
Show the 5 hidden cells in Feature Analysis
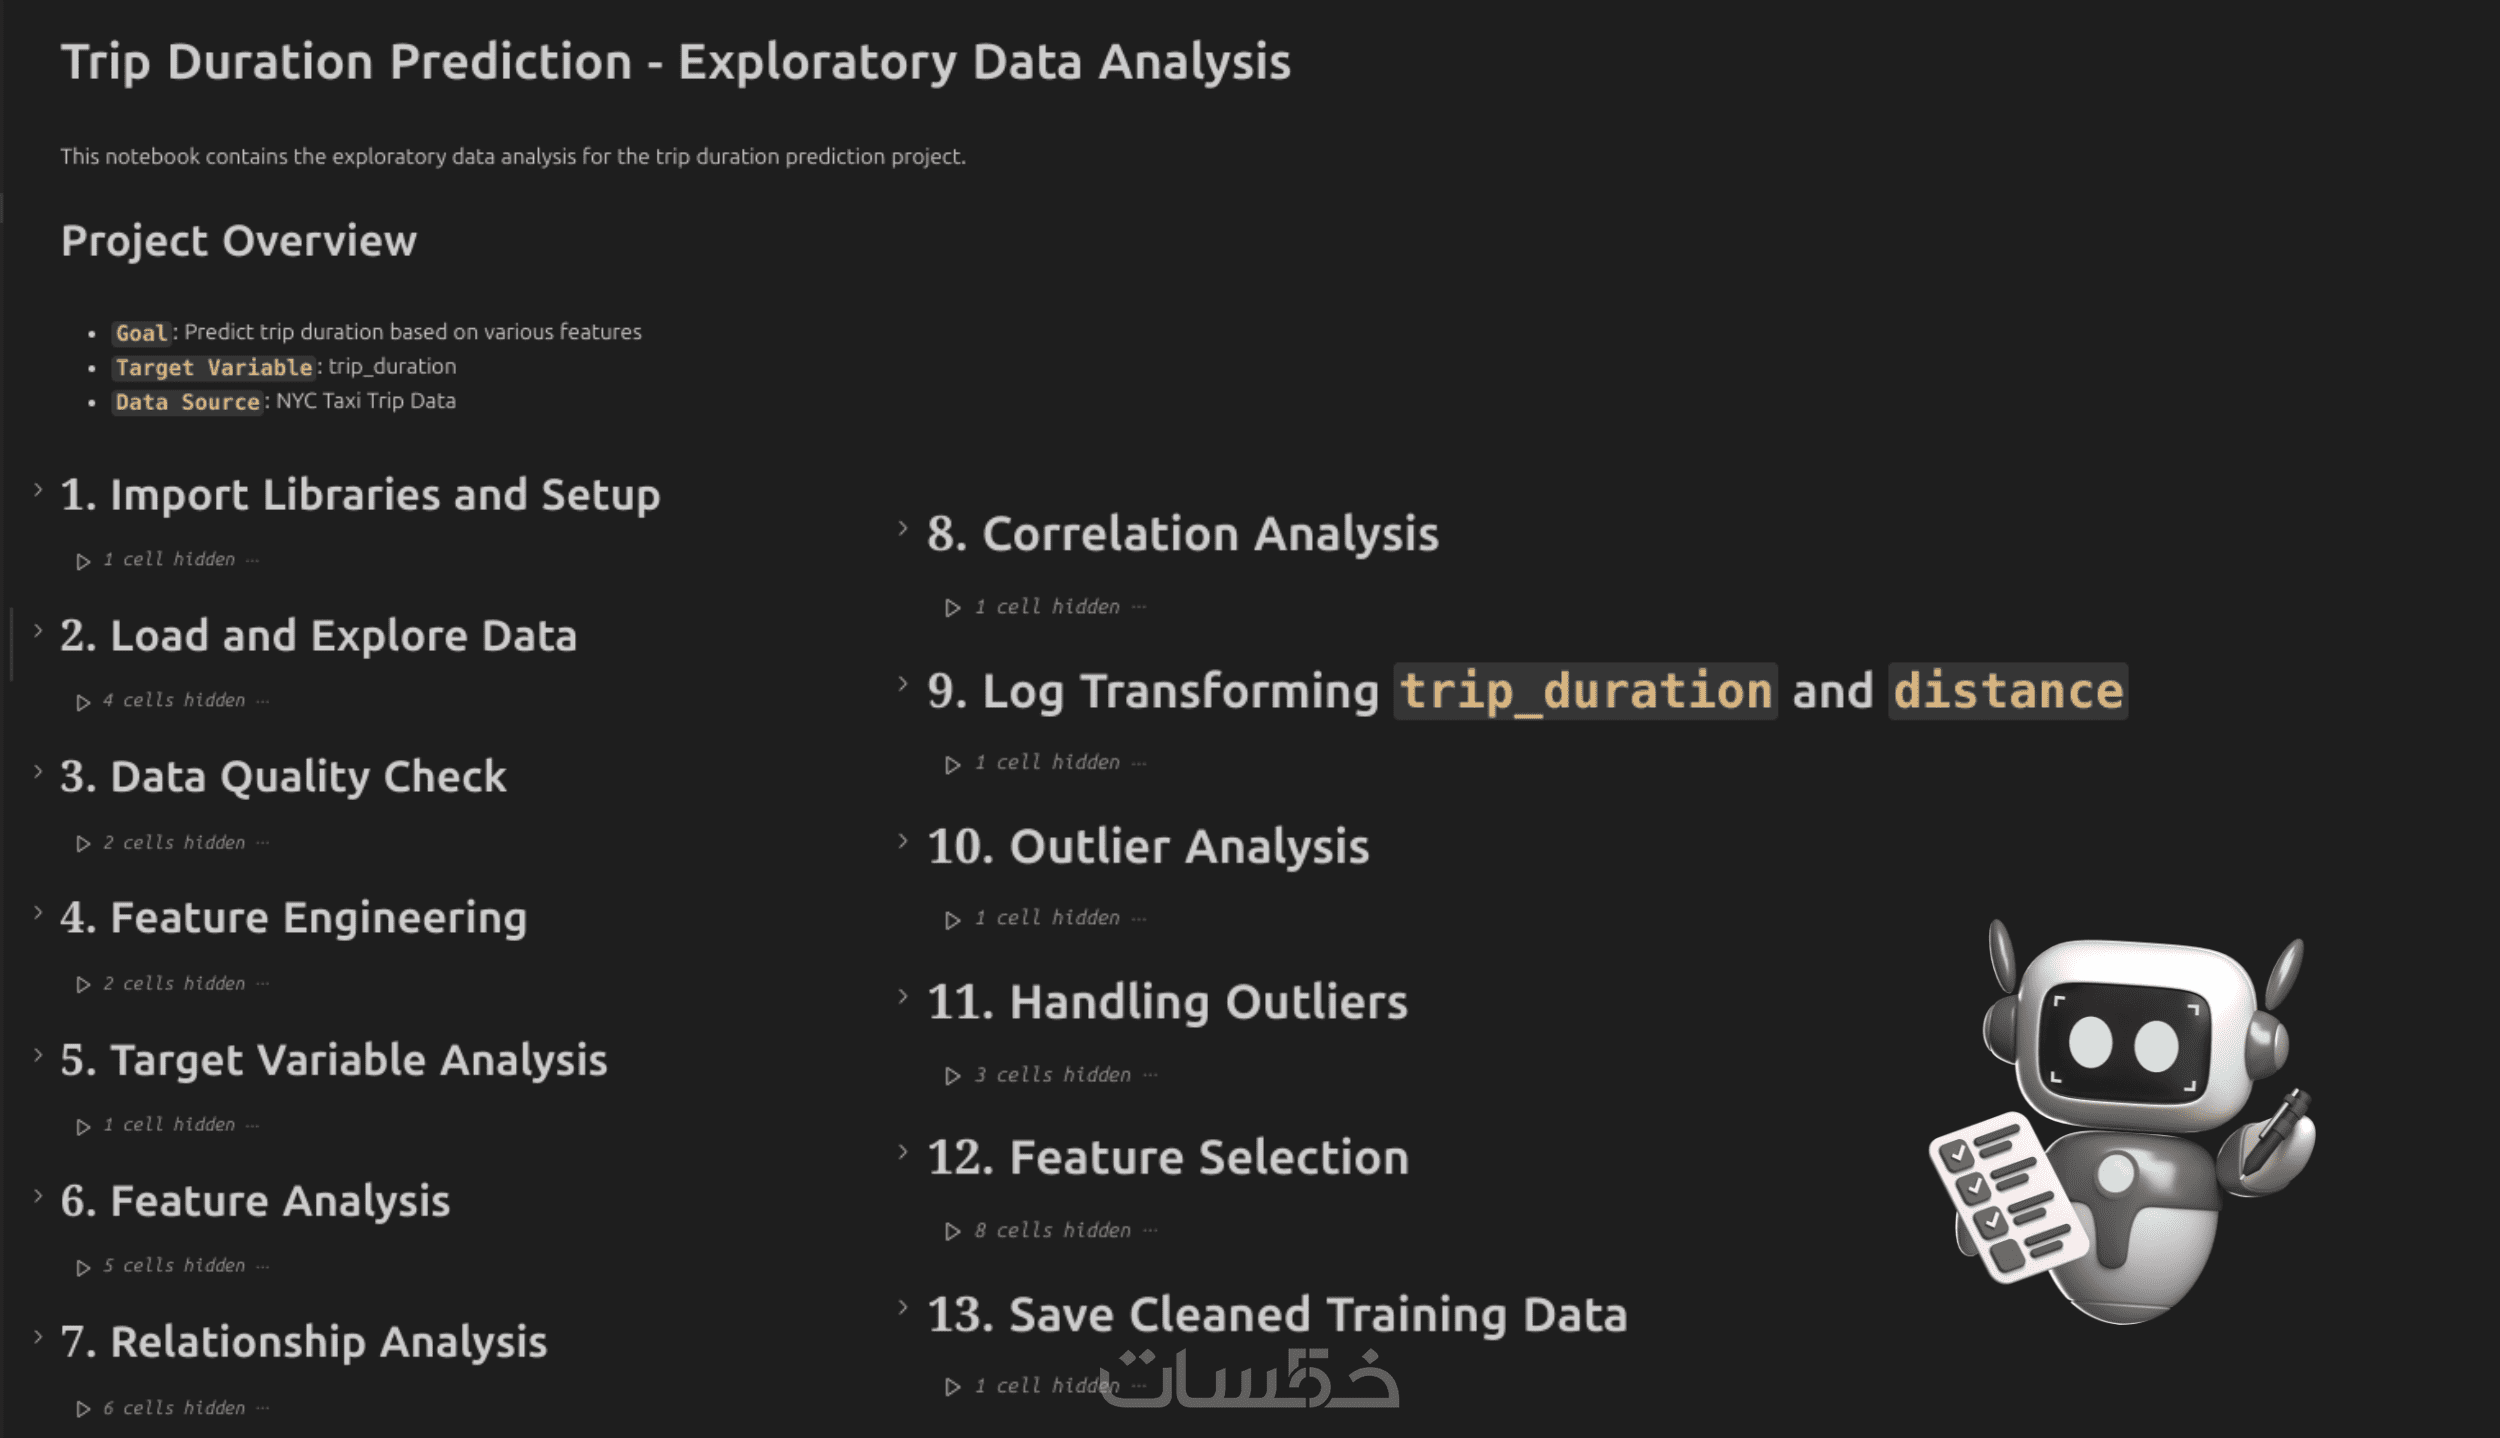(x=174, y=1266)
